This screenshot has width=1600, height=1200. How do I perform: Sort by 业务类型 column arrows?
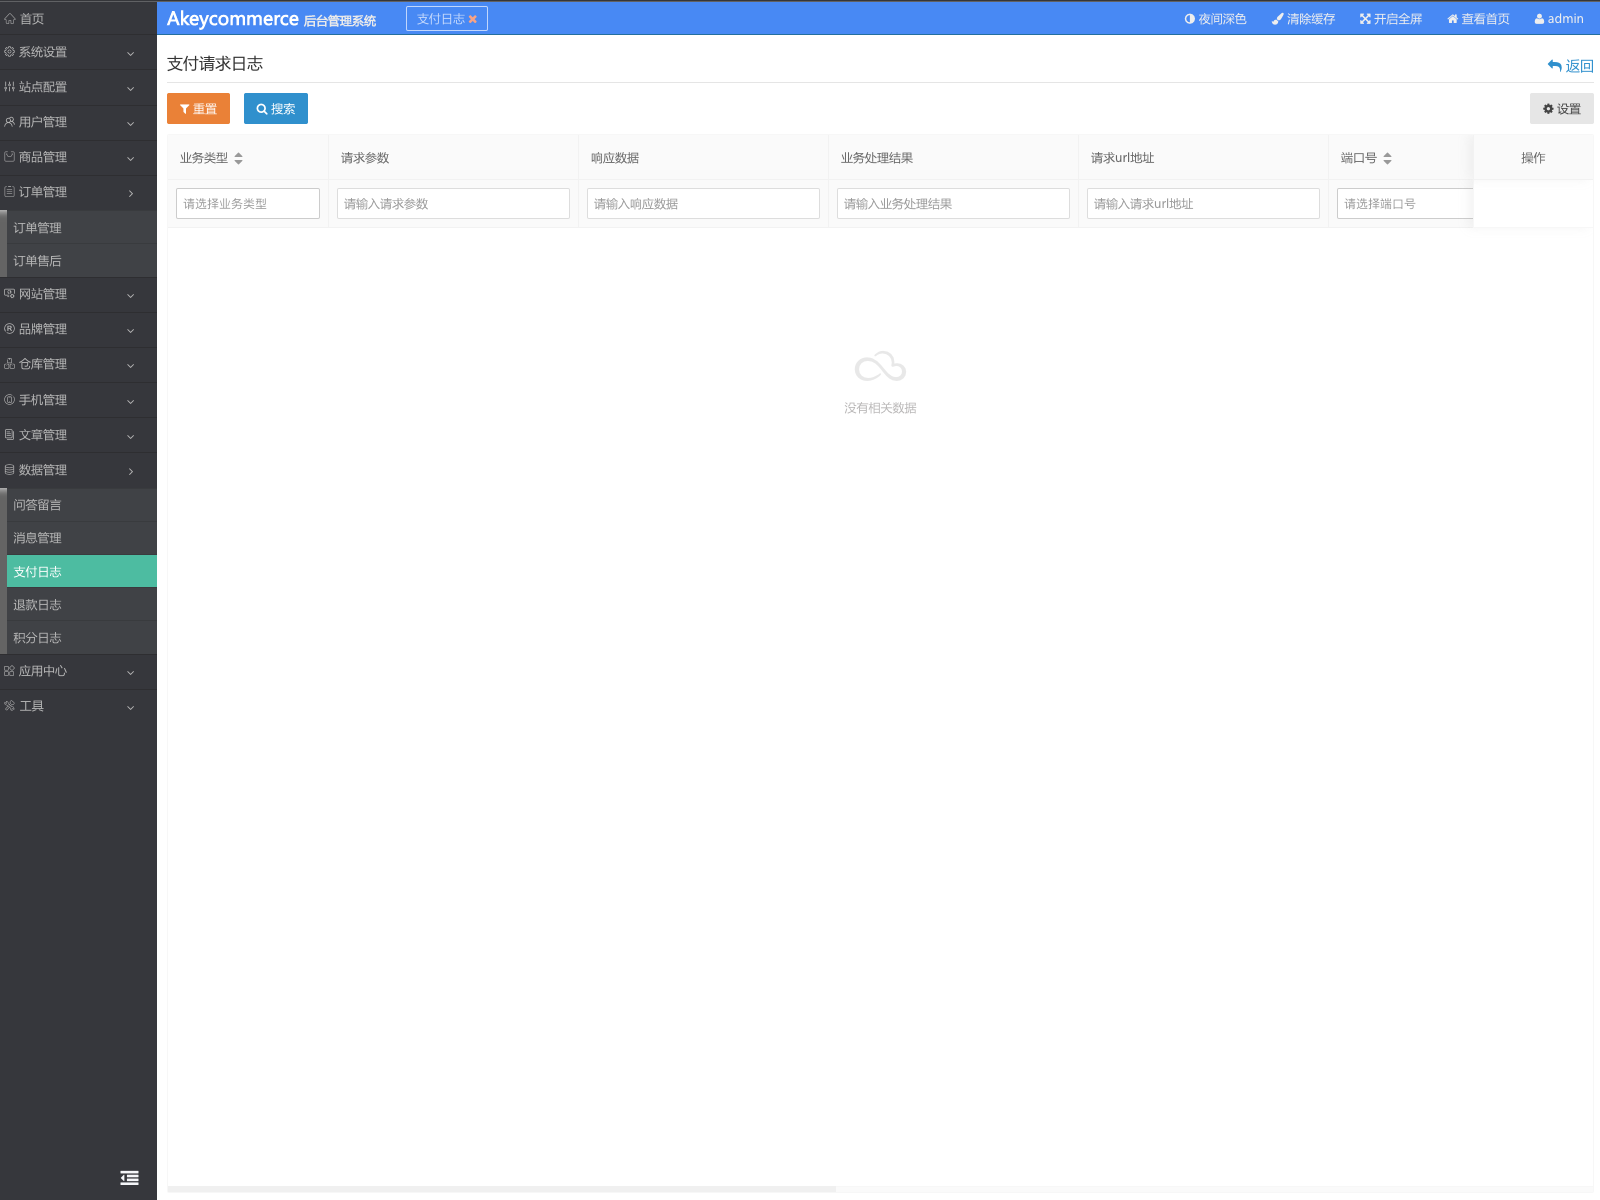238,158
